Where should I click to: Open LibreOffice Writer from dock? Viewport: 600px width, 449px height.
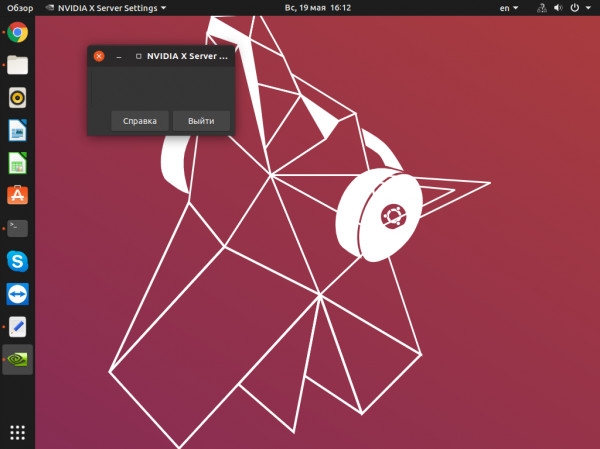click(17, 130)
